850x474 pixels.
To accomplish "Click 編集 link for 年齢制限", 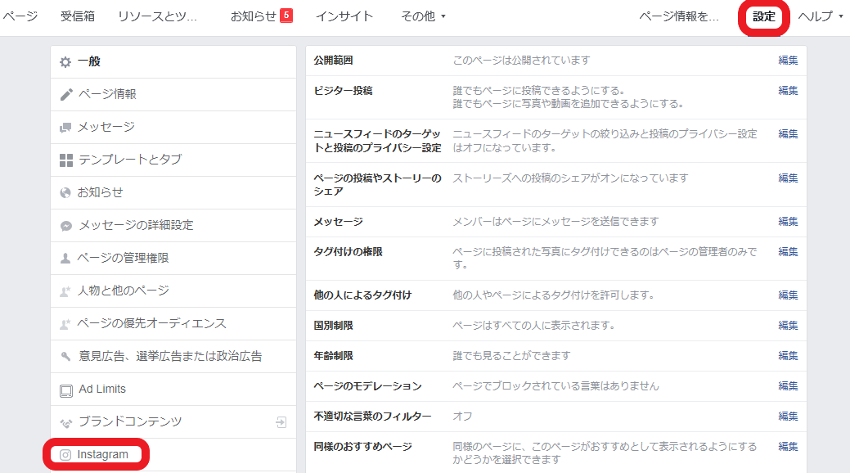I will click(788, 356).
